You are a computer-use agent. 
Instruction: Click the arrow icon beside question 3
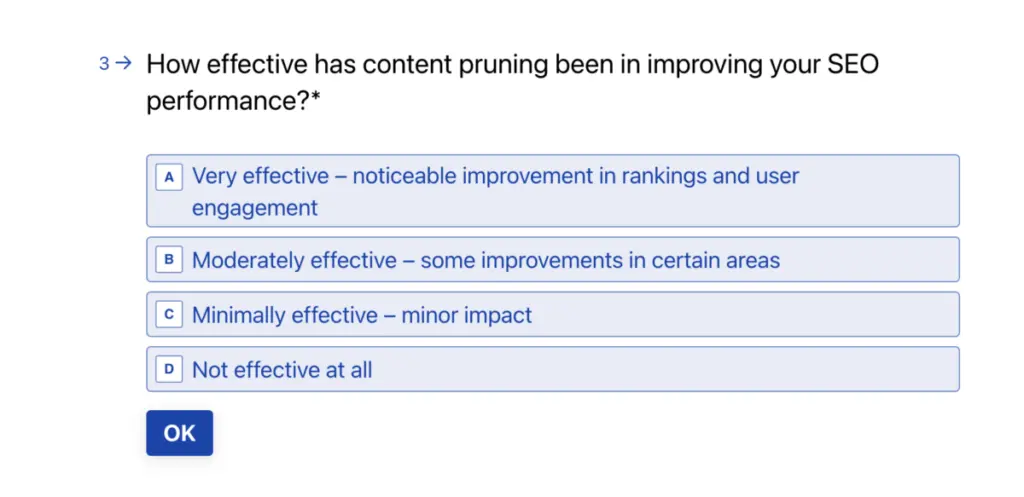(124, 64)
